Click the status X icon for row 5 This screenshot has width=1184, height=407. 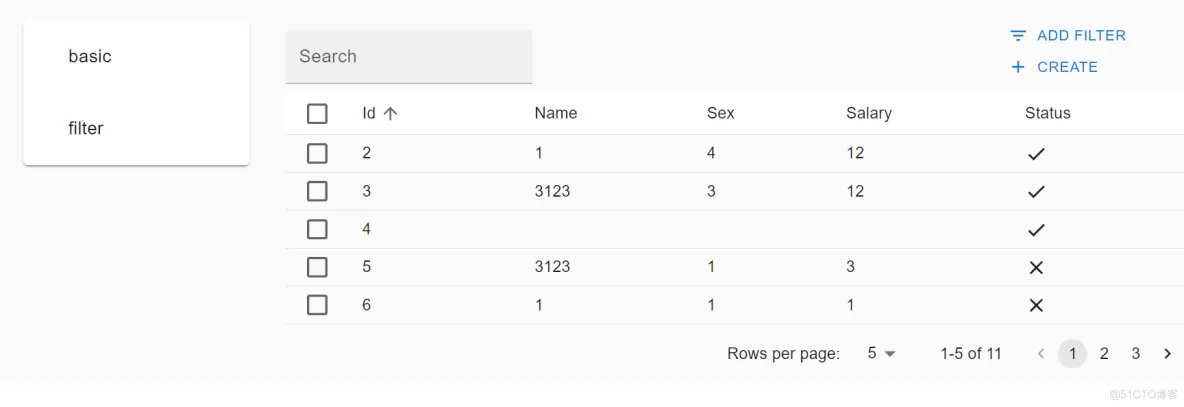1036,267
